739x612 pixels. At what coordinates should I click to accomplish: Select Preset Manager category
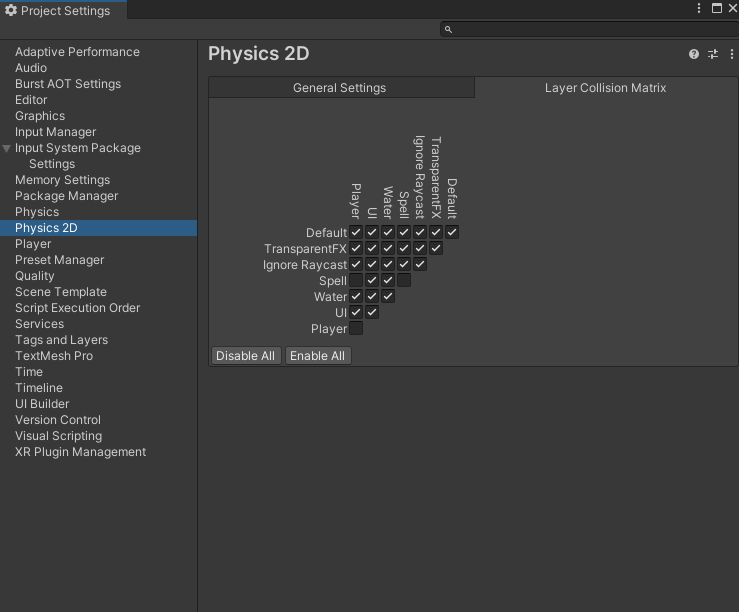coord(99,260)
